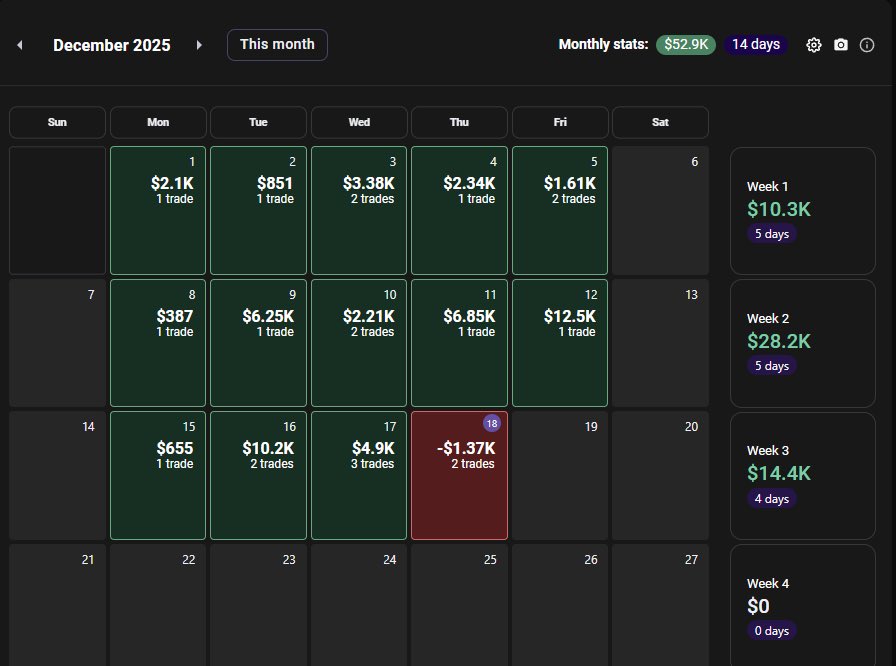Select the December 2025 month title

111,45
